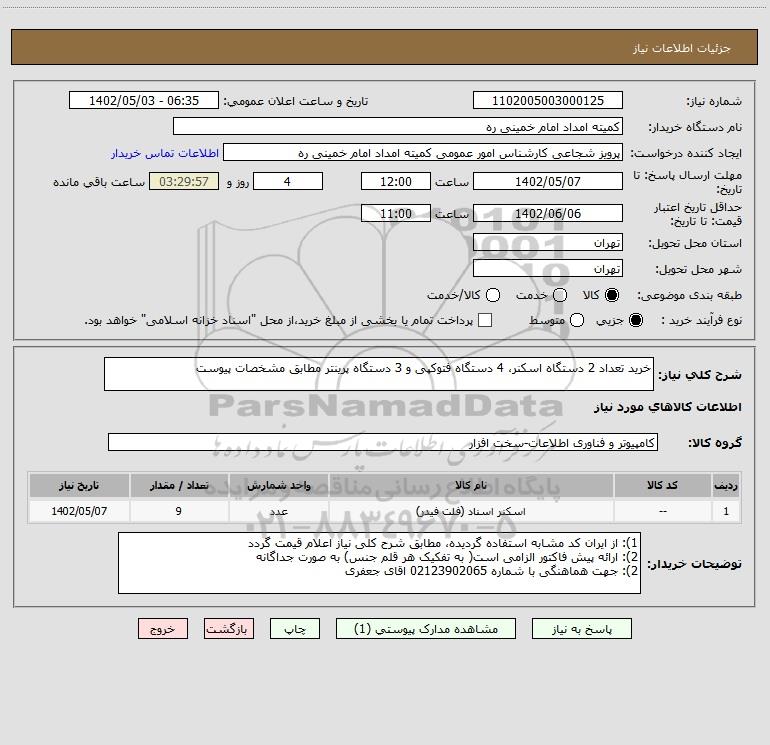Click the عدد unit cell
The image size is (770, 745).
coord(278,512)
